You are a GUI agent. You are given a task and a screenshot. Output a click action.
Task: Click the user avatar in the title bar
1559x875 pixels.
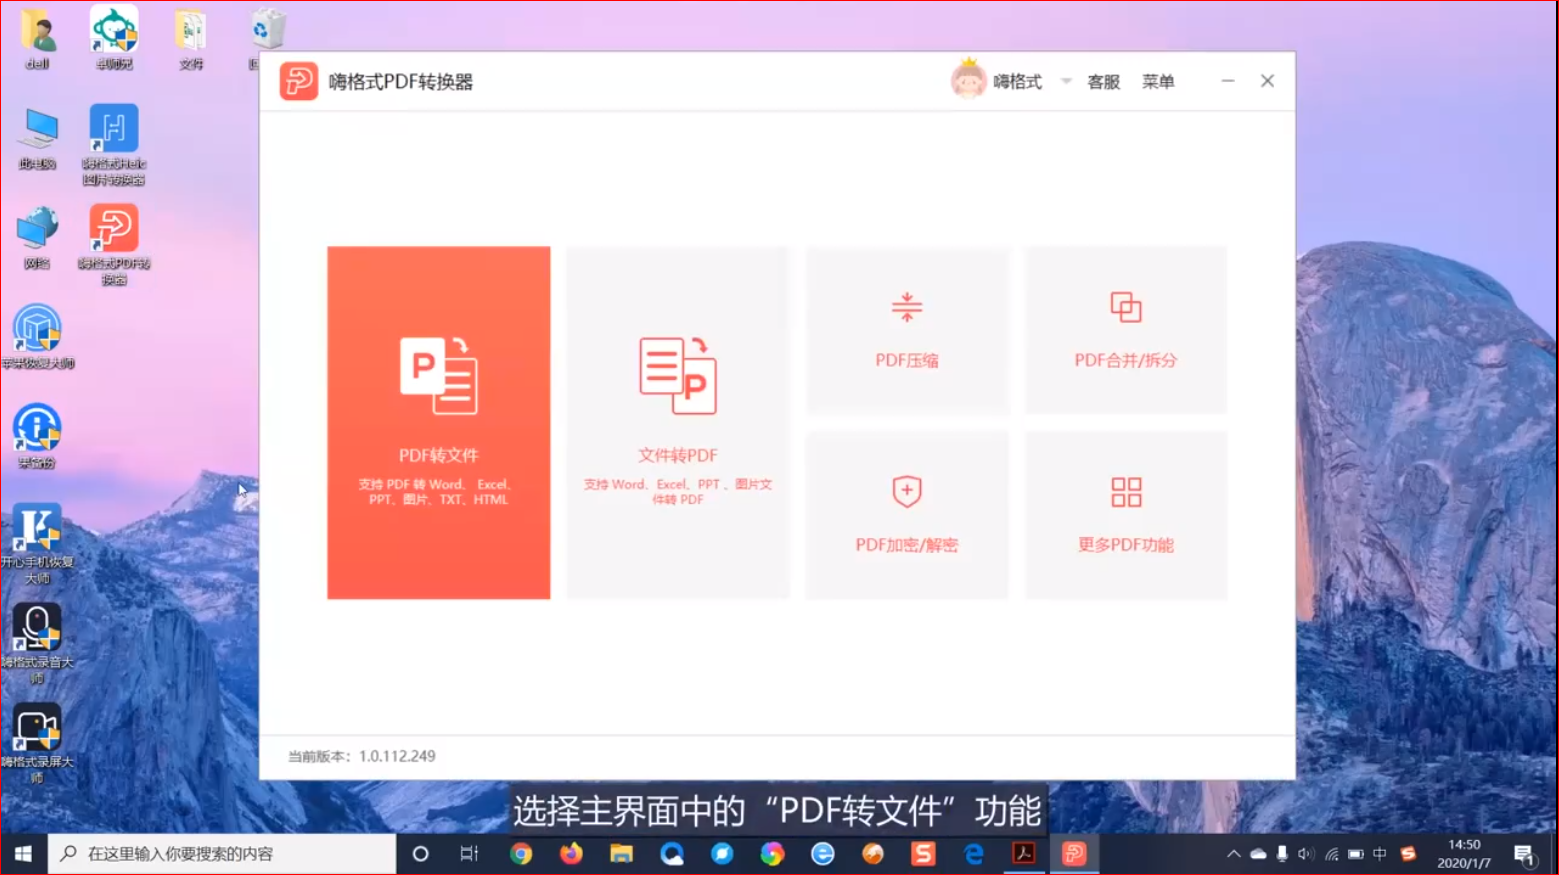click(968, 80)
